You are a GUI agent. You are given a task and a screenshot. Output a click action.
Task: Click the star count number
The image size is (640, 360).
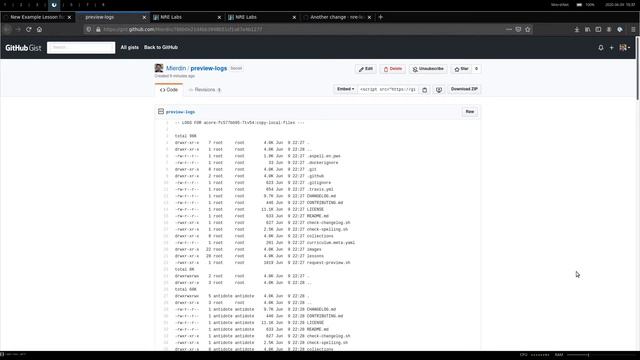coord(476,69)
